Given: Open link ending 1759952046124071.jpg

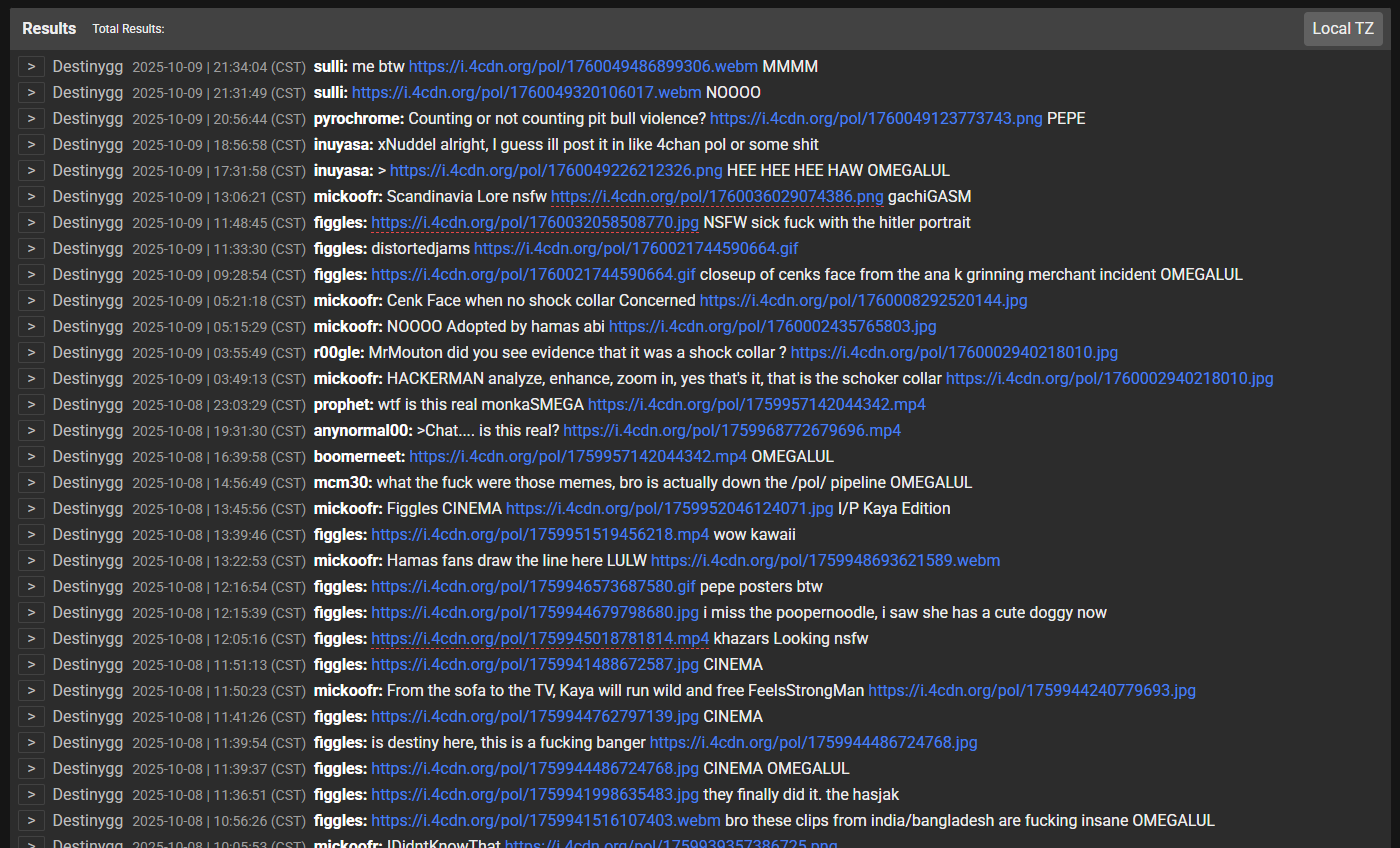Looking at the screenshot, I should click(x=670, y=508).
